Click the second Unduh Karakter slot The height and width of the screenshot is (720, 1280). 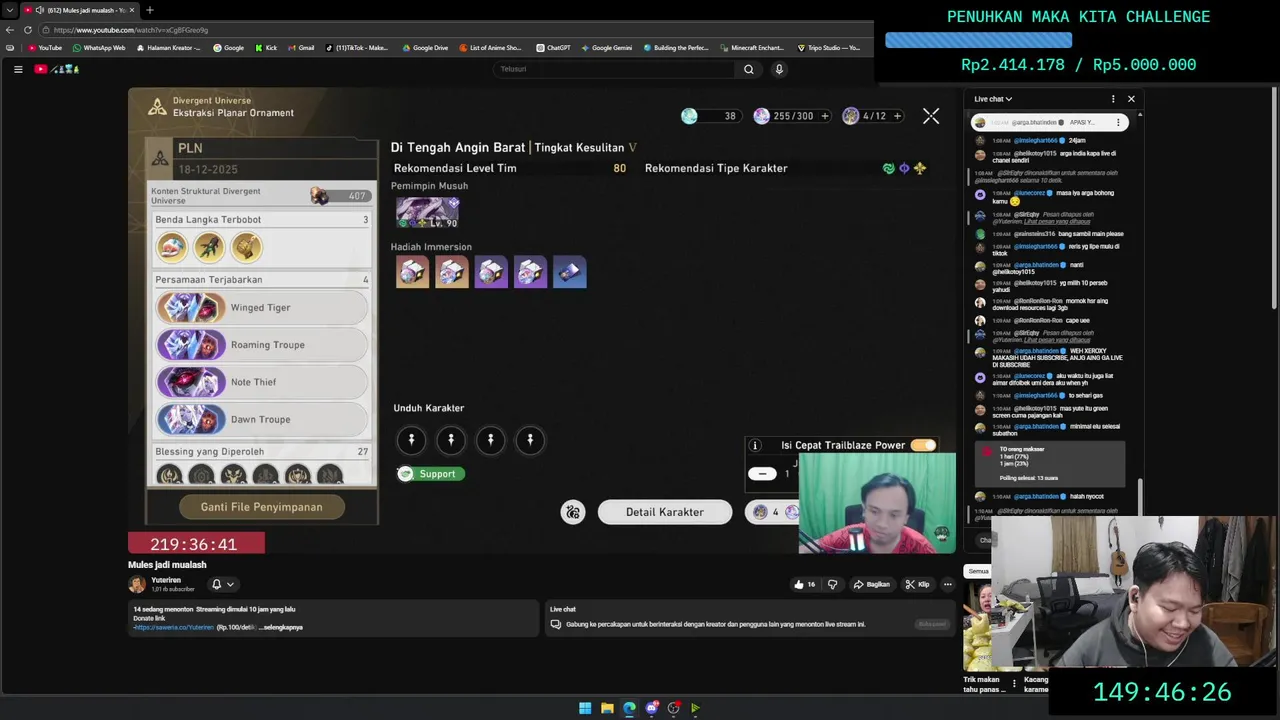tap(451, 440)
